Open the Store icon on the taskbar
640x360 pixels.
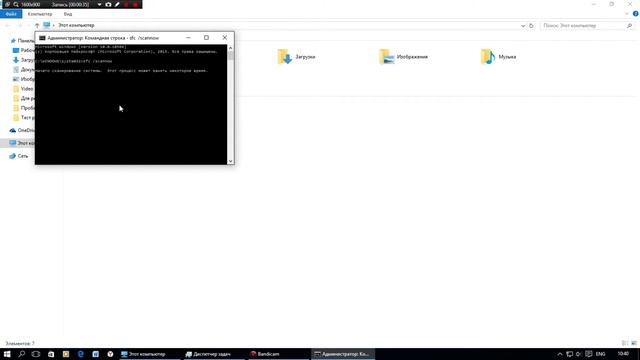point(51,354)
